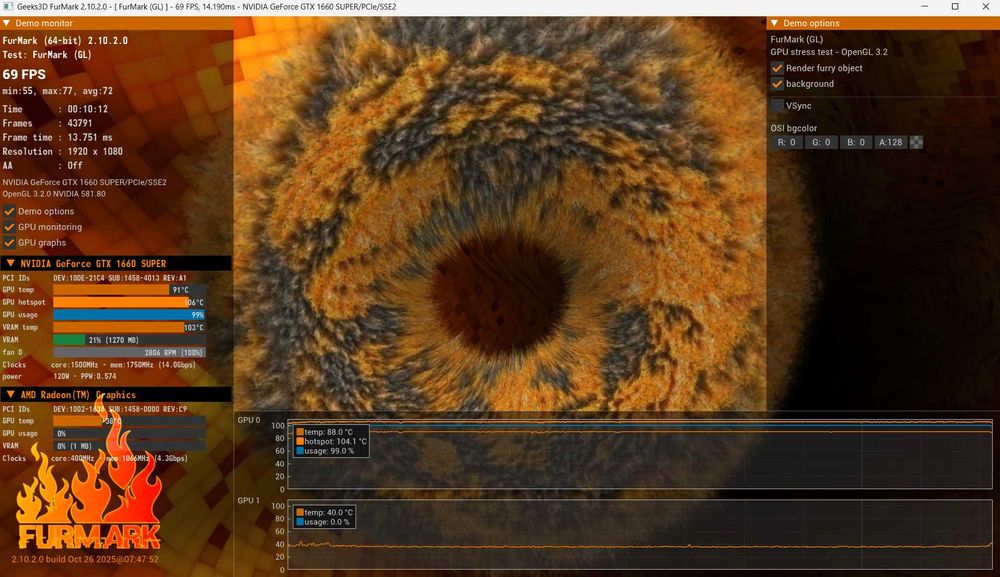
Task: Uncheck the GPU graphs checkbox
Action: [9, 242]
